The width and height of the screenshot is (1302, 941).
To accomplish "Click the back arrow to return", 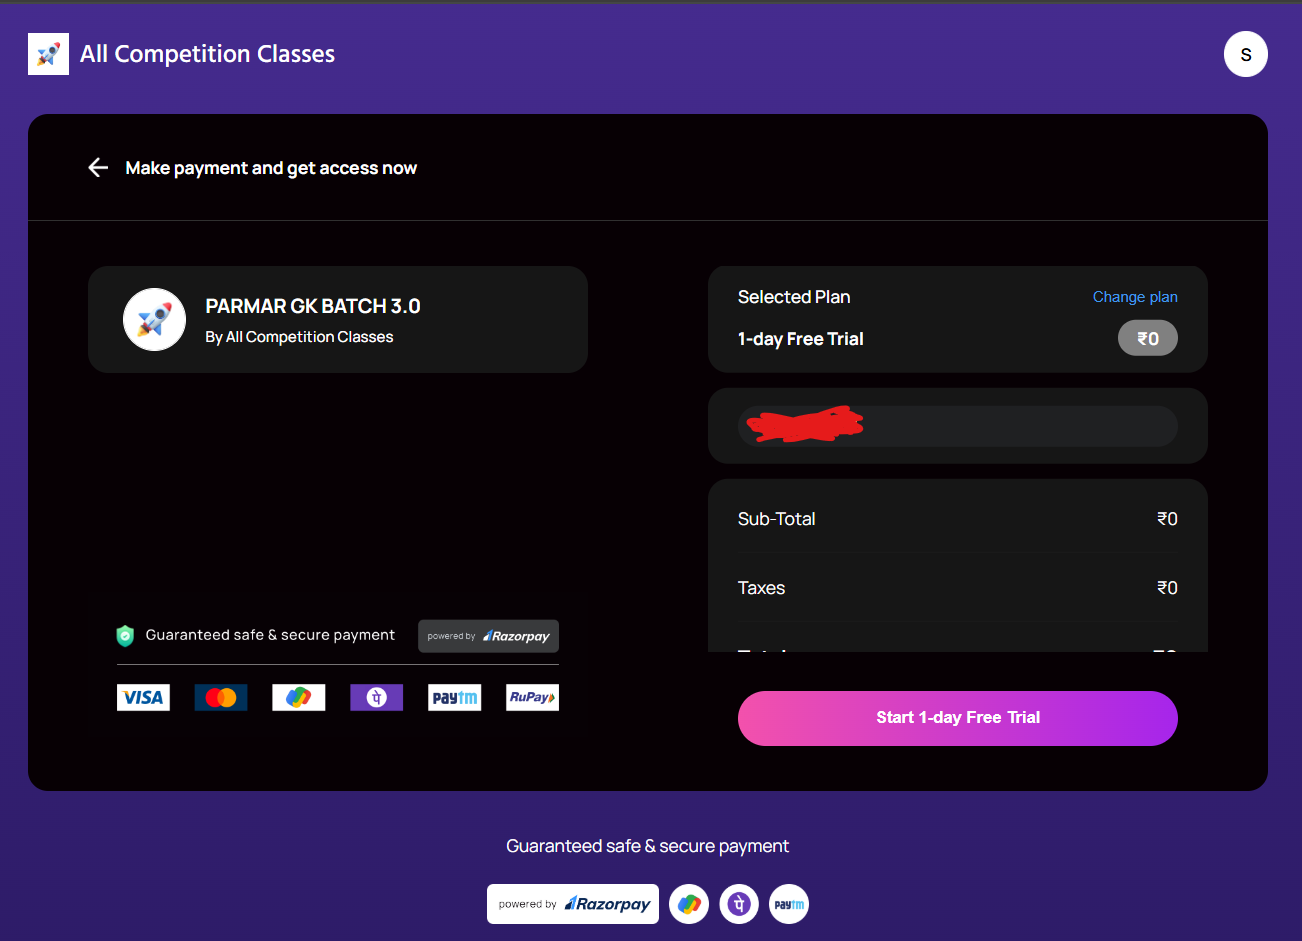I will (97, 167).
